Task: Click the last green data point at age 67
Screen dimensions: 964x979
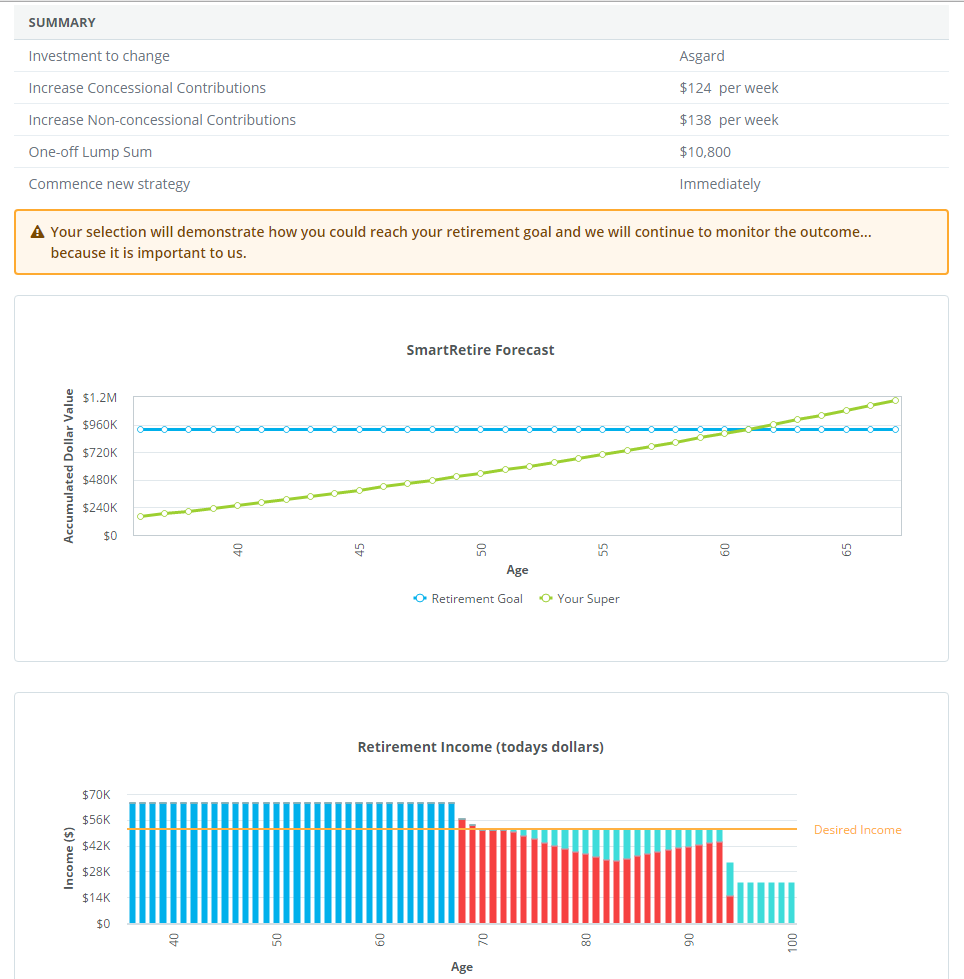Action: coord(895,400)
